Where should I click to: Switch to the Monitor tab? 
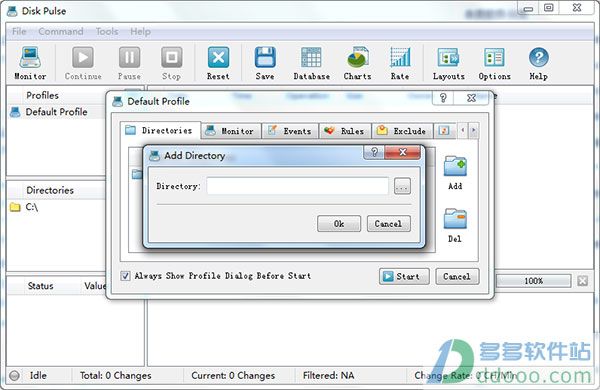click(x=231, y=131)
